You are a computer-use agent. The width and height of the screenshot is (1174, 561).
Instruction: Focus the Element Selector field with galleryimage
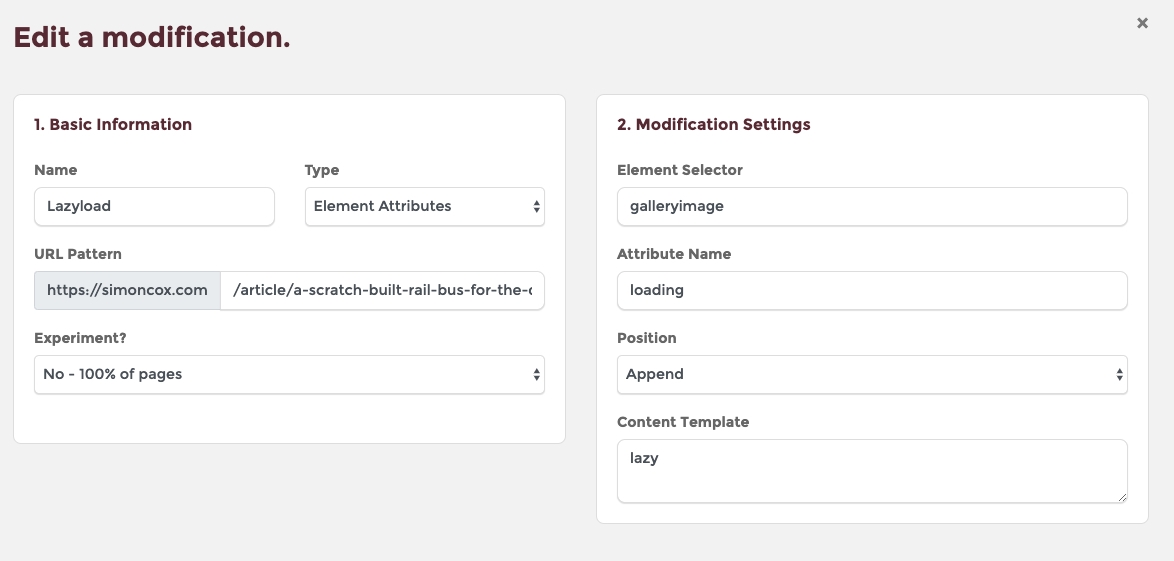tap(871, 206)
